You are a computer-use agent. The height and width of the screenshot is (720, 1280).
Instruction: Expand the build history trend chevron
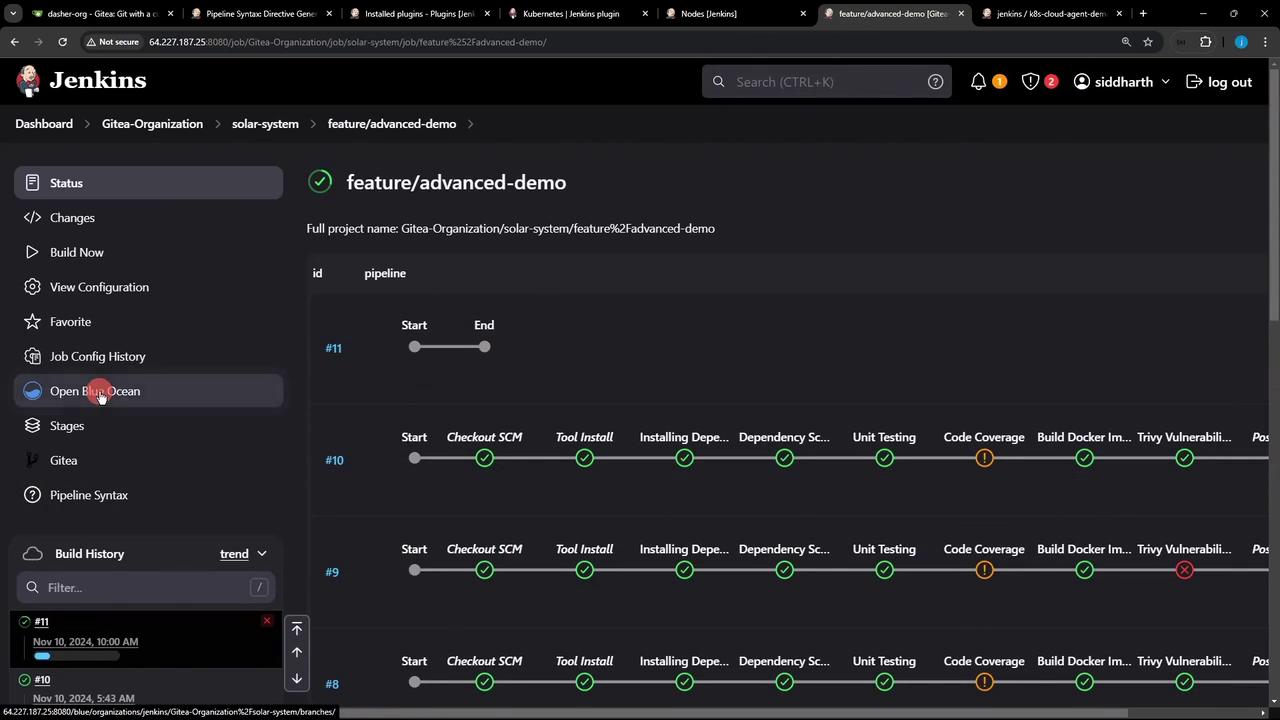(x=262, y=554)
